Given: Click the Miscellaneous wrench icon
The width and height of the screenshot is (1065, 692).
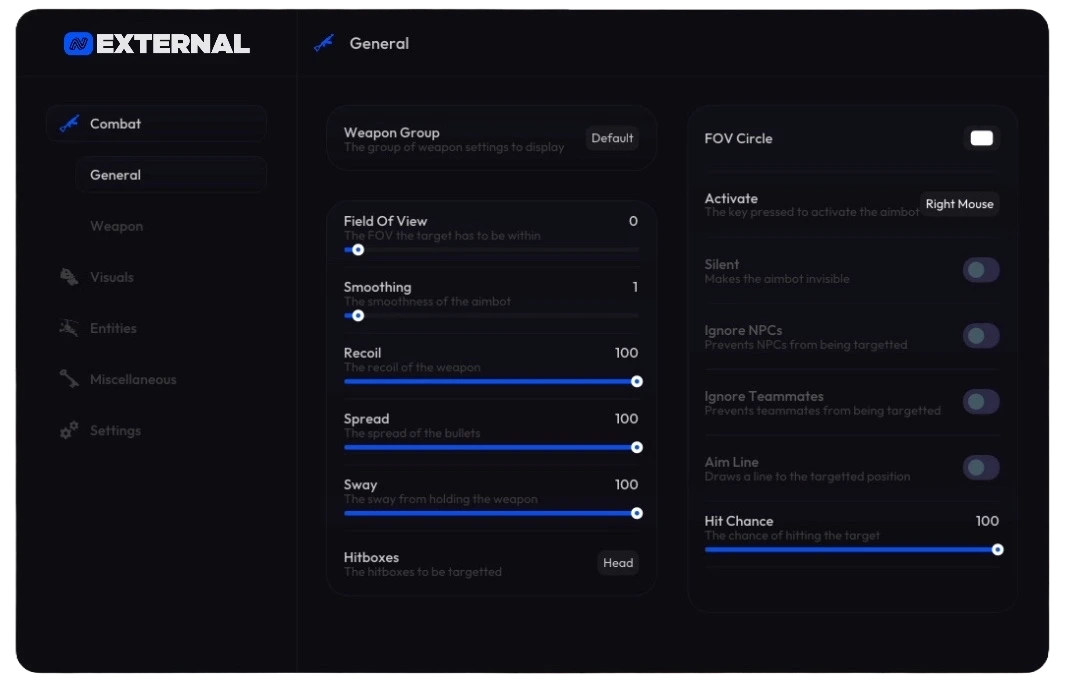Looking at the screenshot, I should coord(69,379).
